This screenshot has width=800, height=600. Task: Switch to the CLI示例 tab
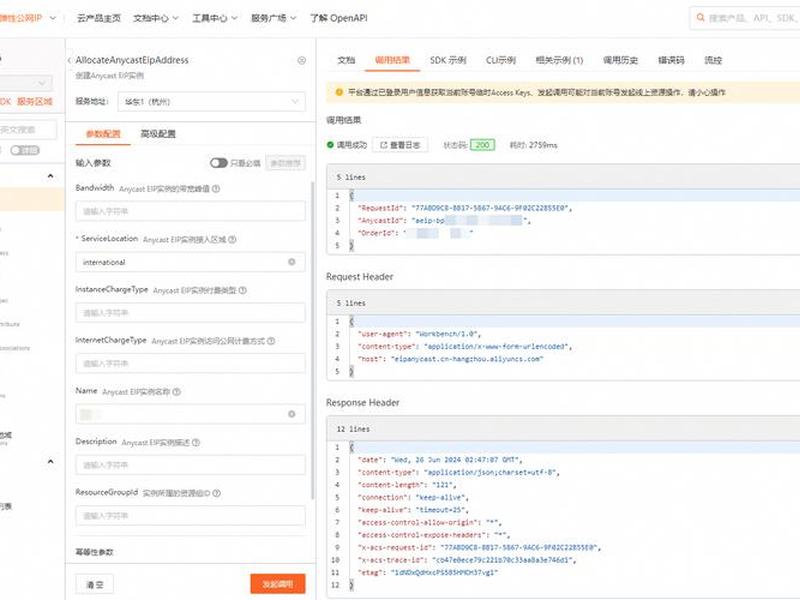coord(501,60)
